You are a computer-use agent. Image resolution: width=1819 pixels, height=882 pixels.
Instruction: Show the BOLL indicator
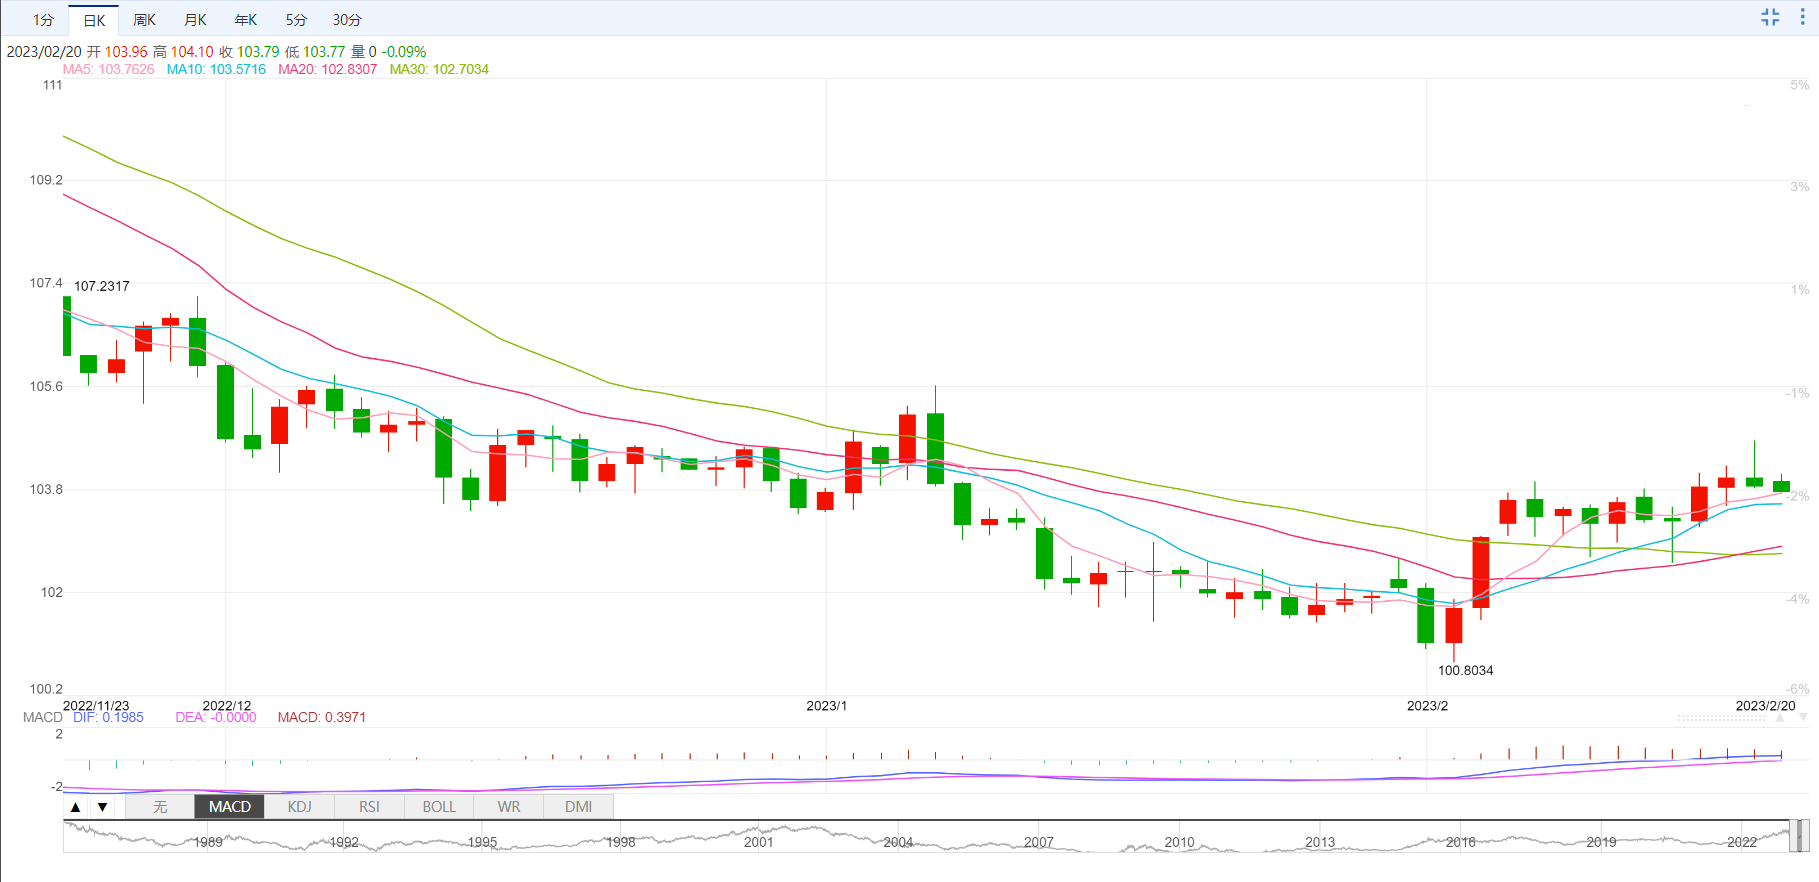click(439, 807)
